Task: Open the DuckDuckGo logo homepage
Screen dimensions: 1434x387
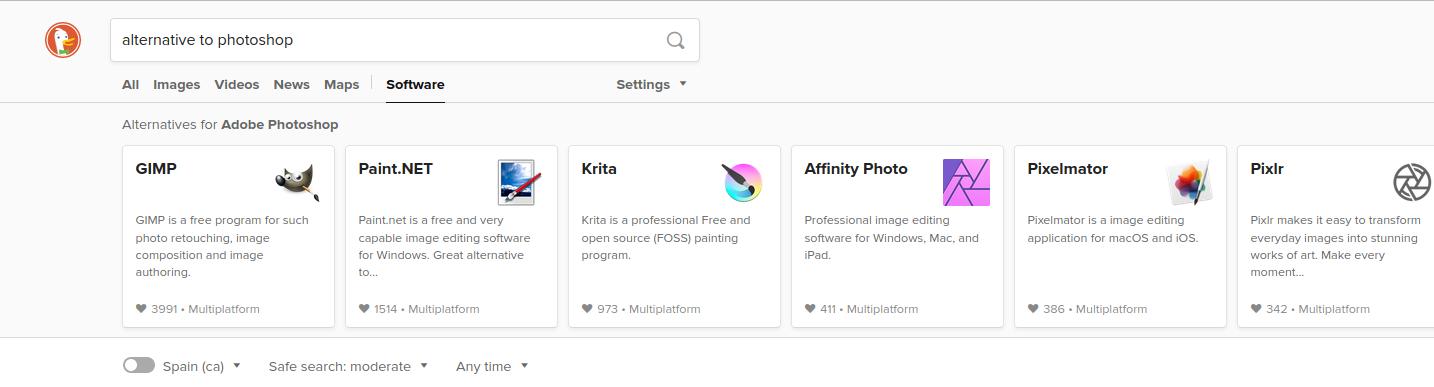Action: click(x=62, y=40)
